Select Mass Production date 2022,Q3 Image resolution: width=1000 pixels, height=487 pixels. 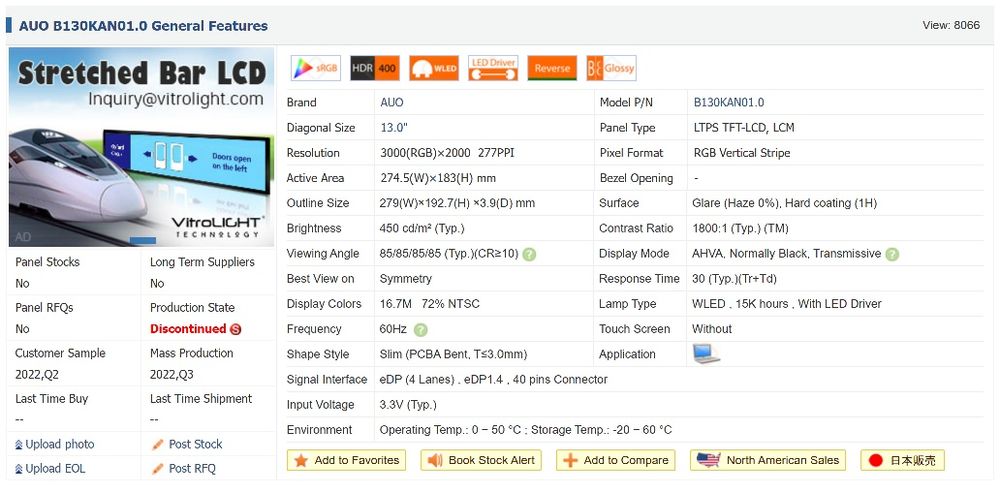pyautogui.click(x=172, y=375)
